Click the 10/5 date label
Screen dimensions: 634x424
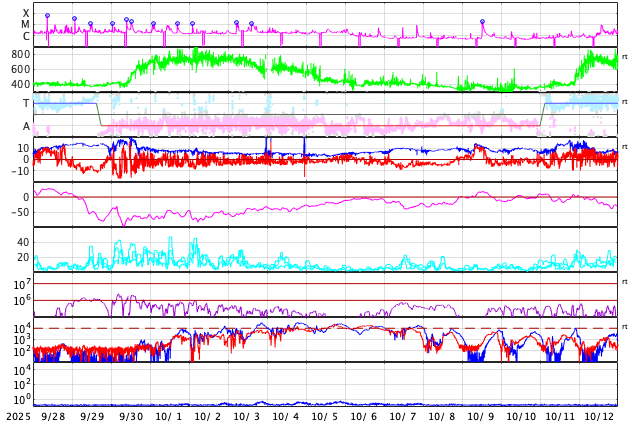click(x=324, y=416)
